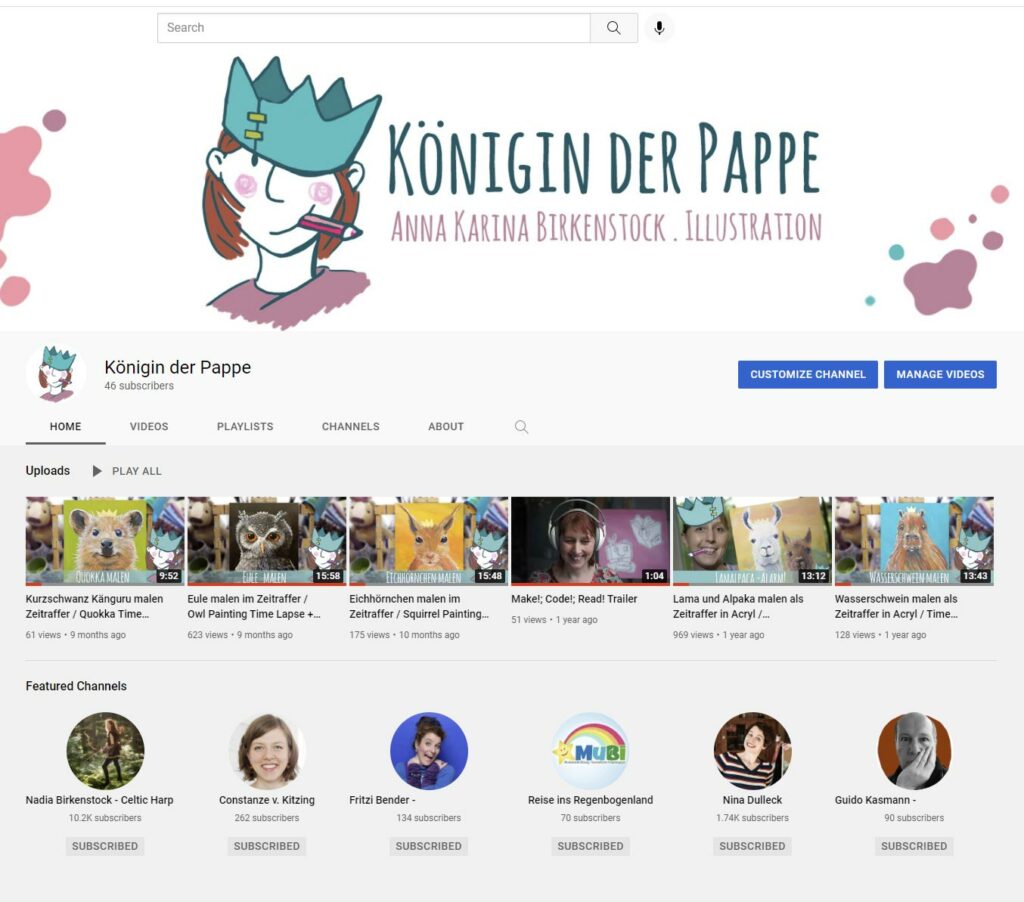This screenshot has height=902, width=1024.
Task: Click the search magnifier button
Action: tap(614, 28)
